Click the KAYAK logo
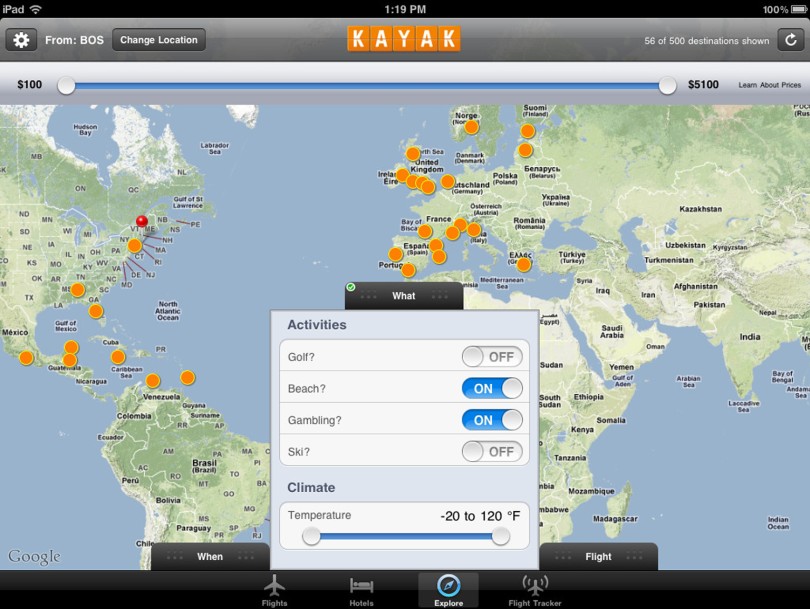810x609 pixels. pos(403,39)
